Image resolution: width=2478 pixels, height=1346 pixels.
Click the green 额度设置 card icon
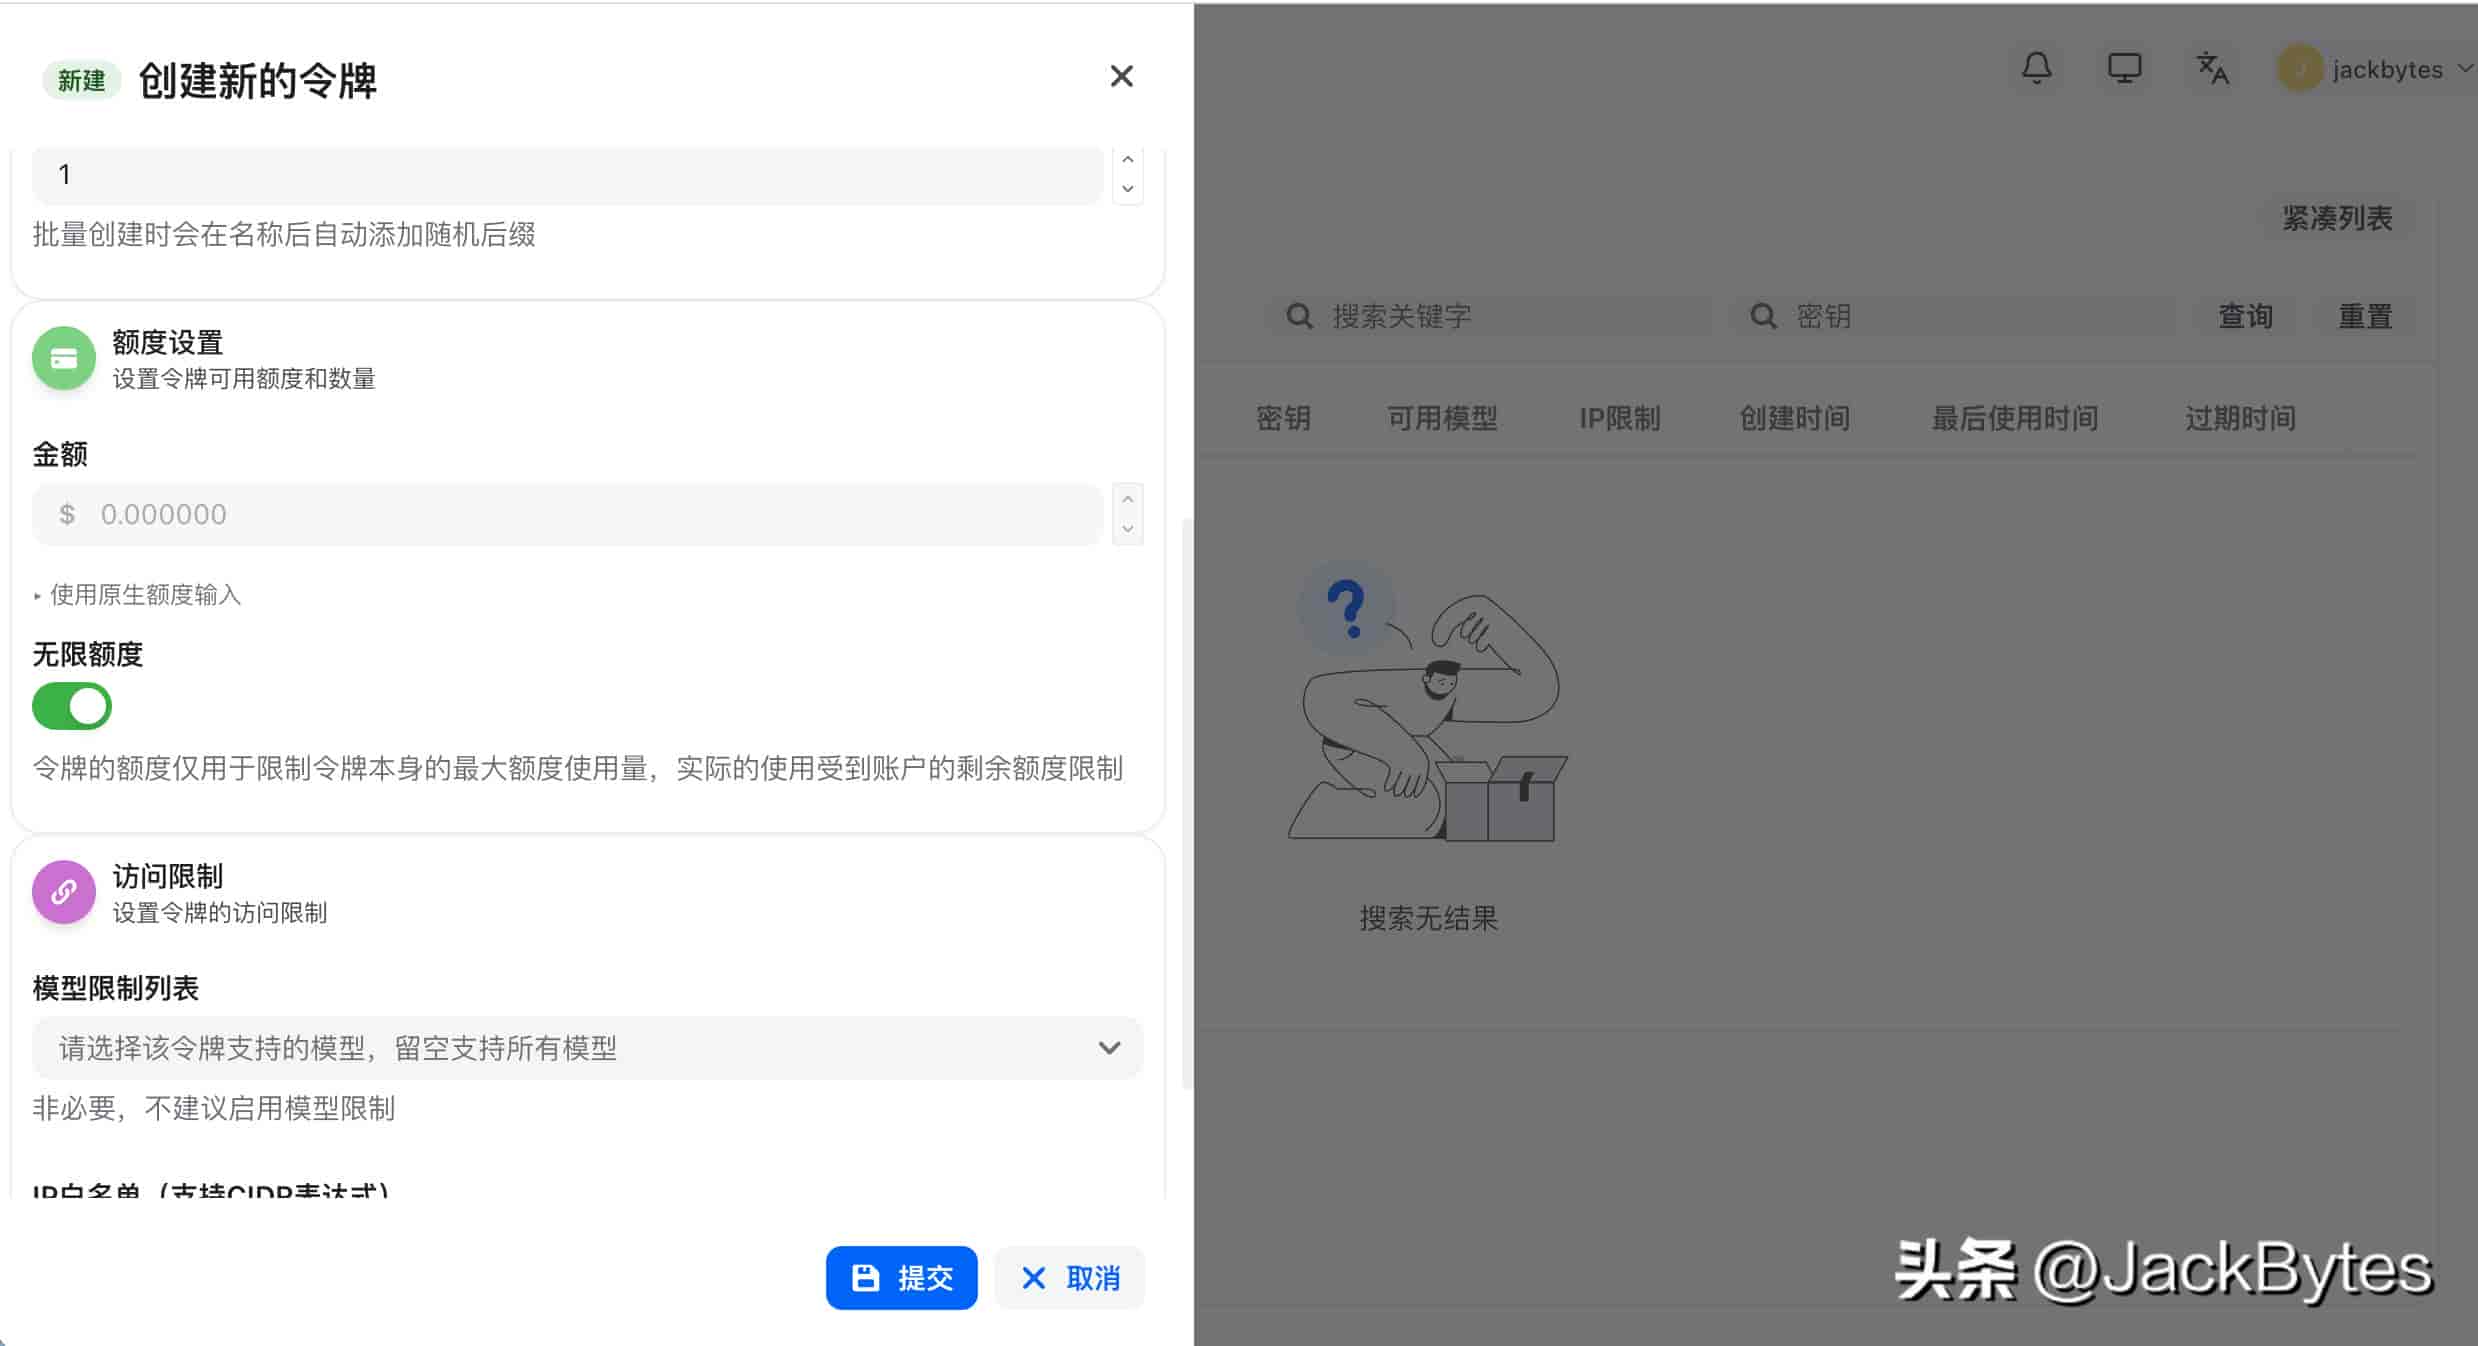(x=64, y=358)
